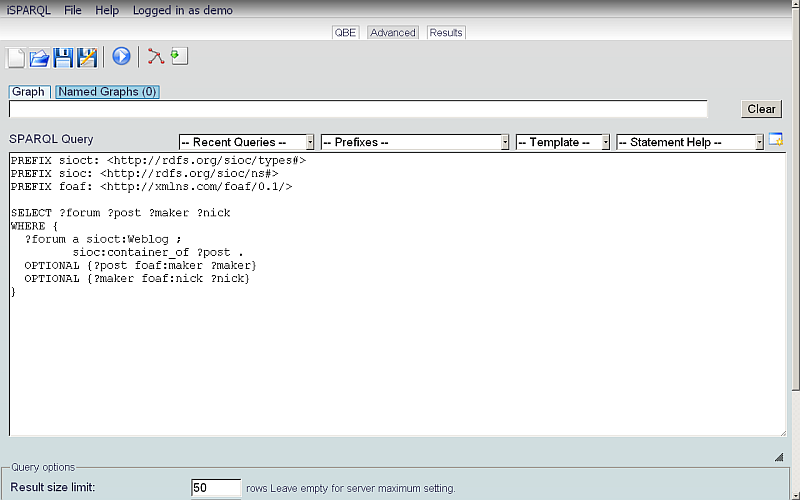Click the 'SELECT ?forum ?post ?maker ?nick' line
This screenshot has width=800, height=500.
[x=120, y=213]
